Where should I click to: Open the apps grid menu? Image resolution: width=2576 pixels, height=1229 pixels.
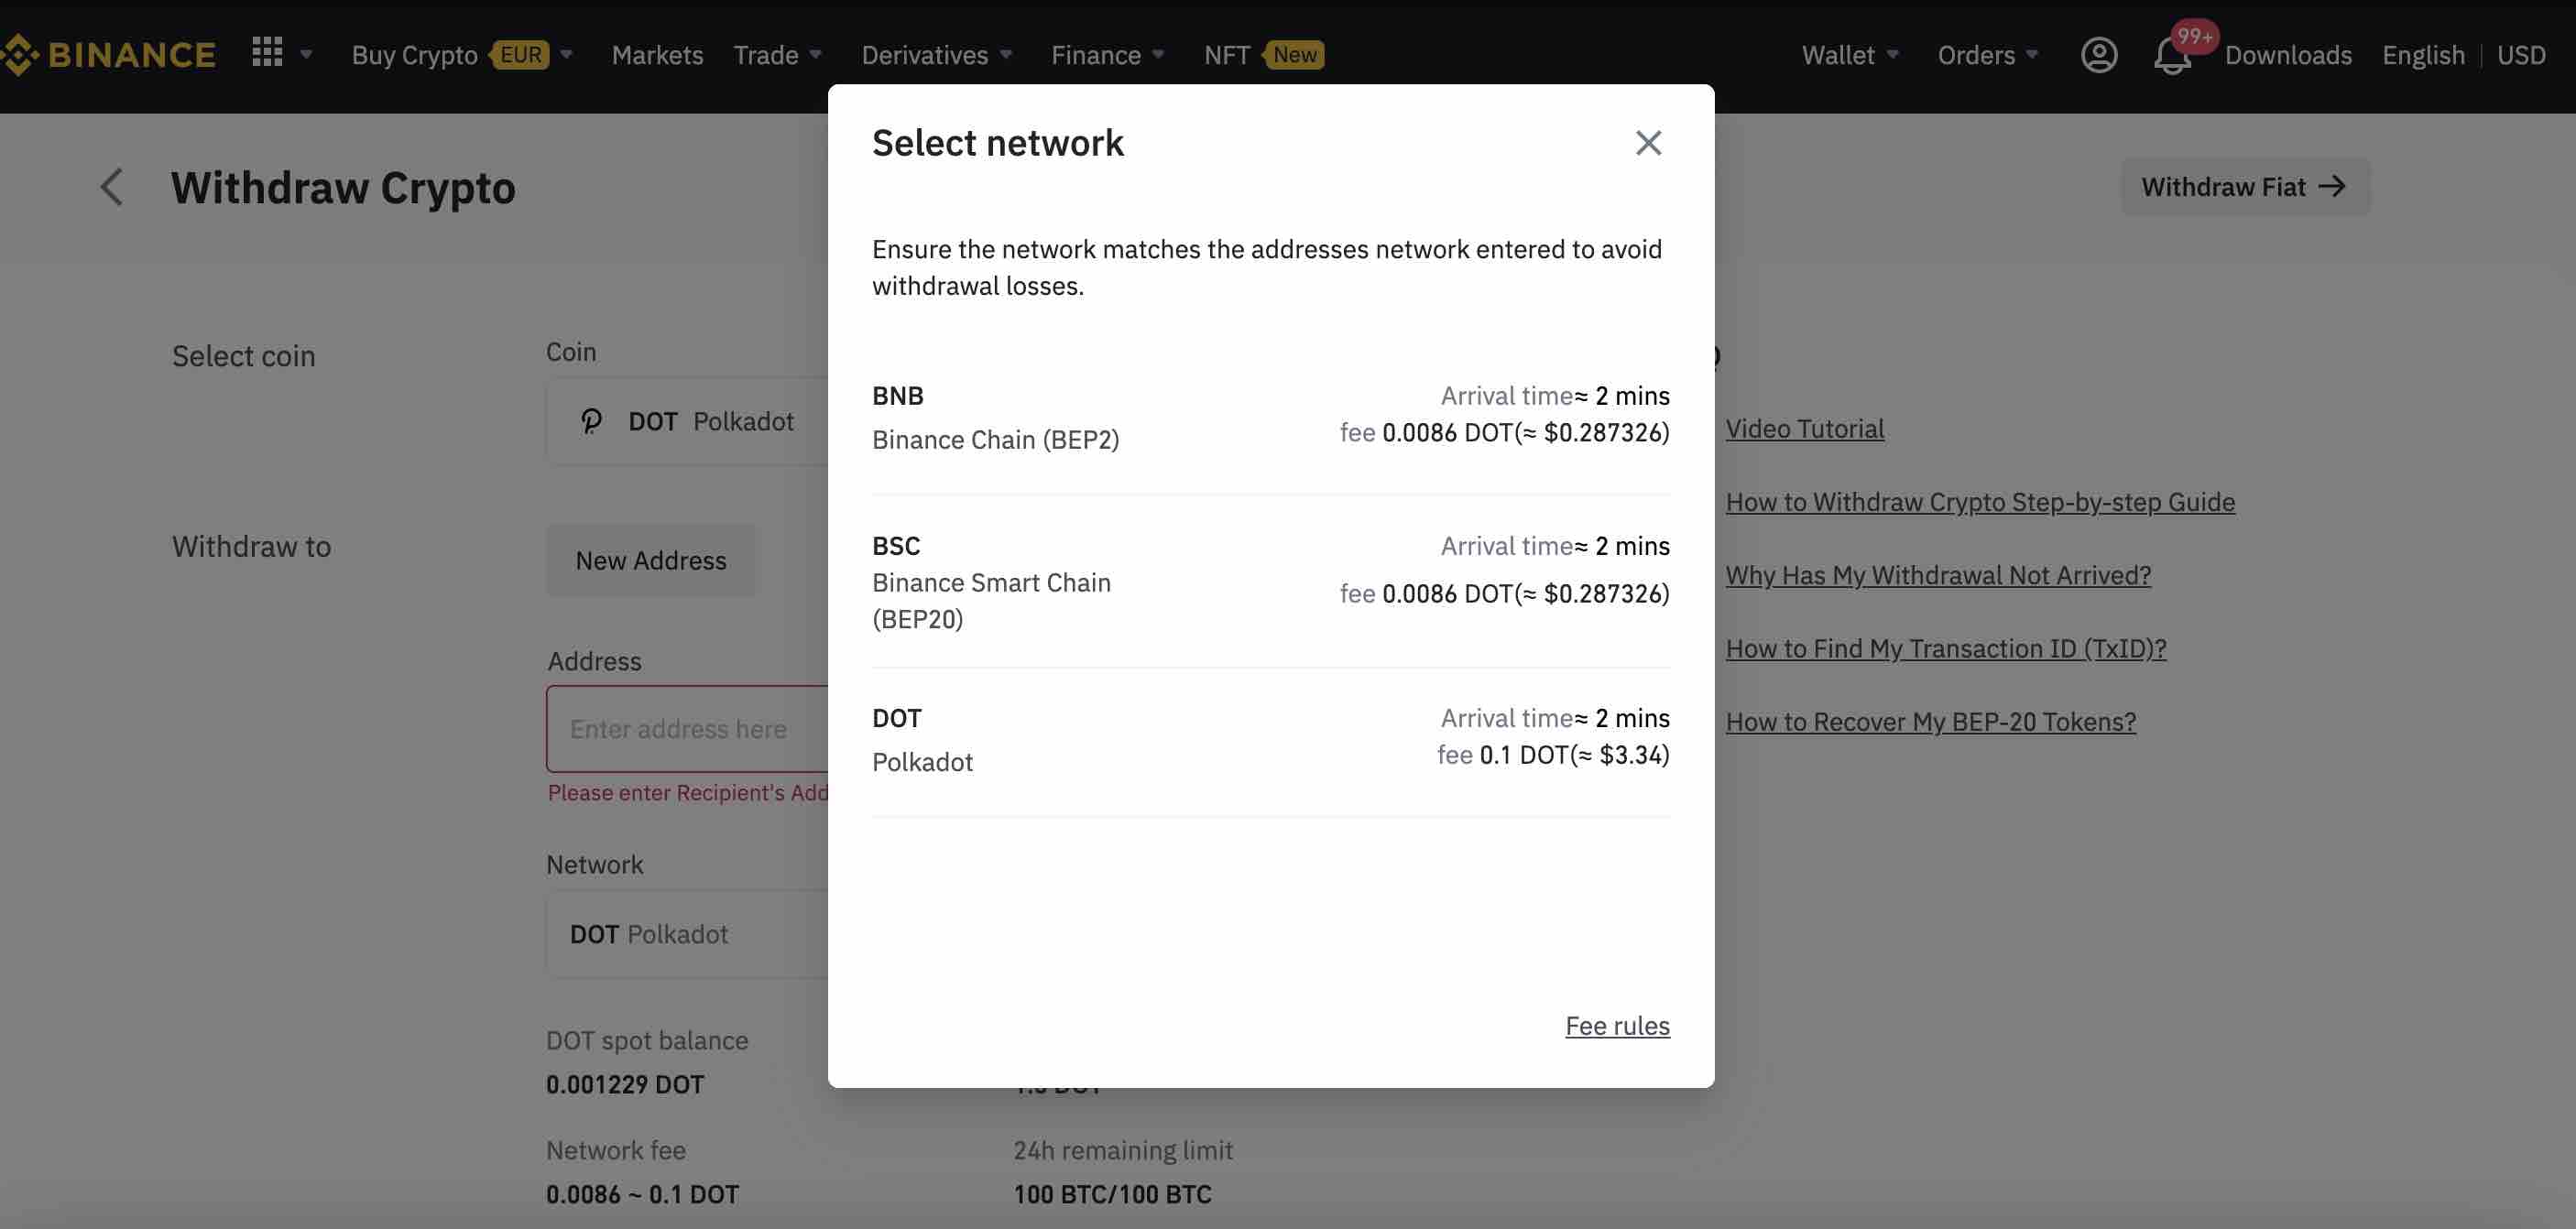pyautogui.click(x=266, y=53)
